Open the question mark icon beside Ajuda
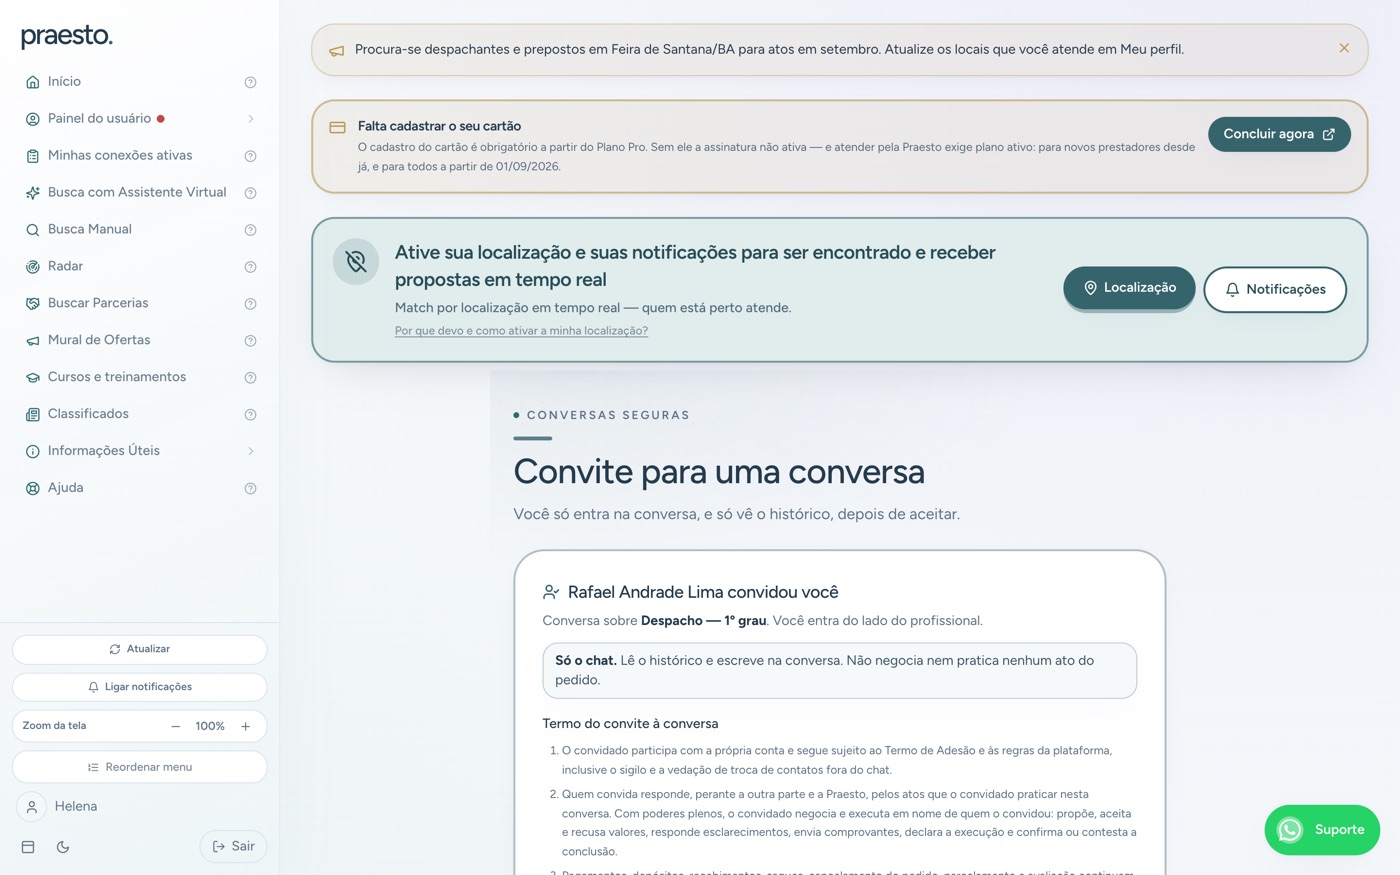The image size is (1400, 875). tap(250, 489)
